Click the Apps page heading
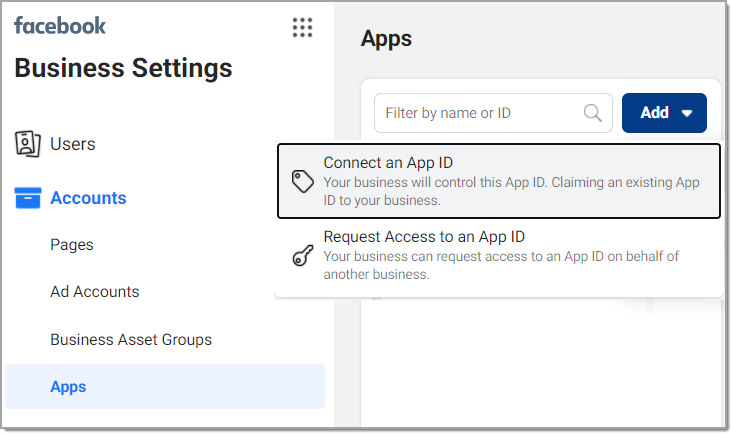This screenshot has width=732, height=436. point(386,39)
